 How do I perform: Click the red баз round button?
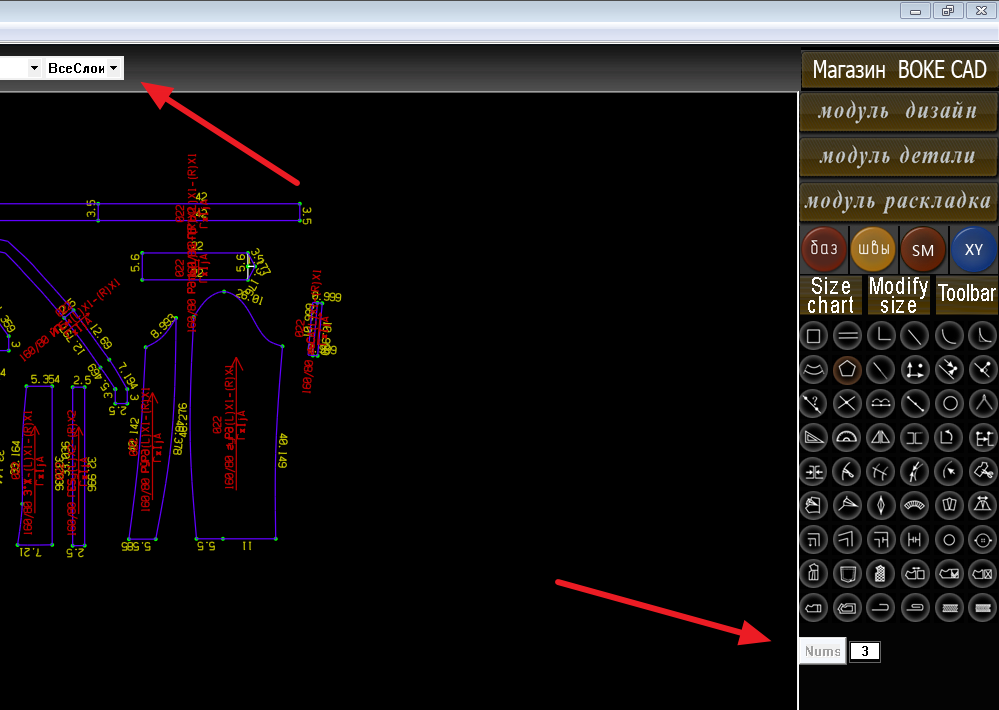coord(824,249)
